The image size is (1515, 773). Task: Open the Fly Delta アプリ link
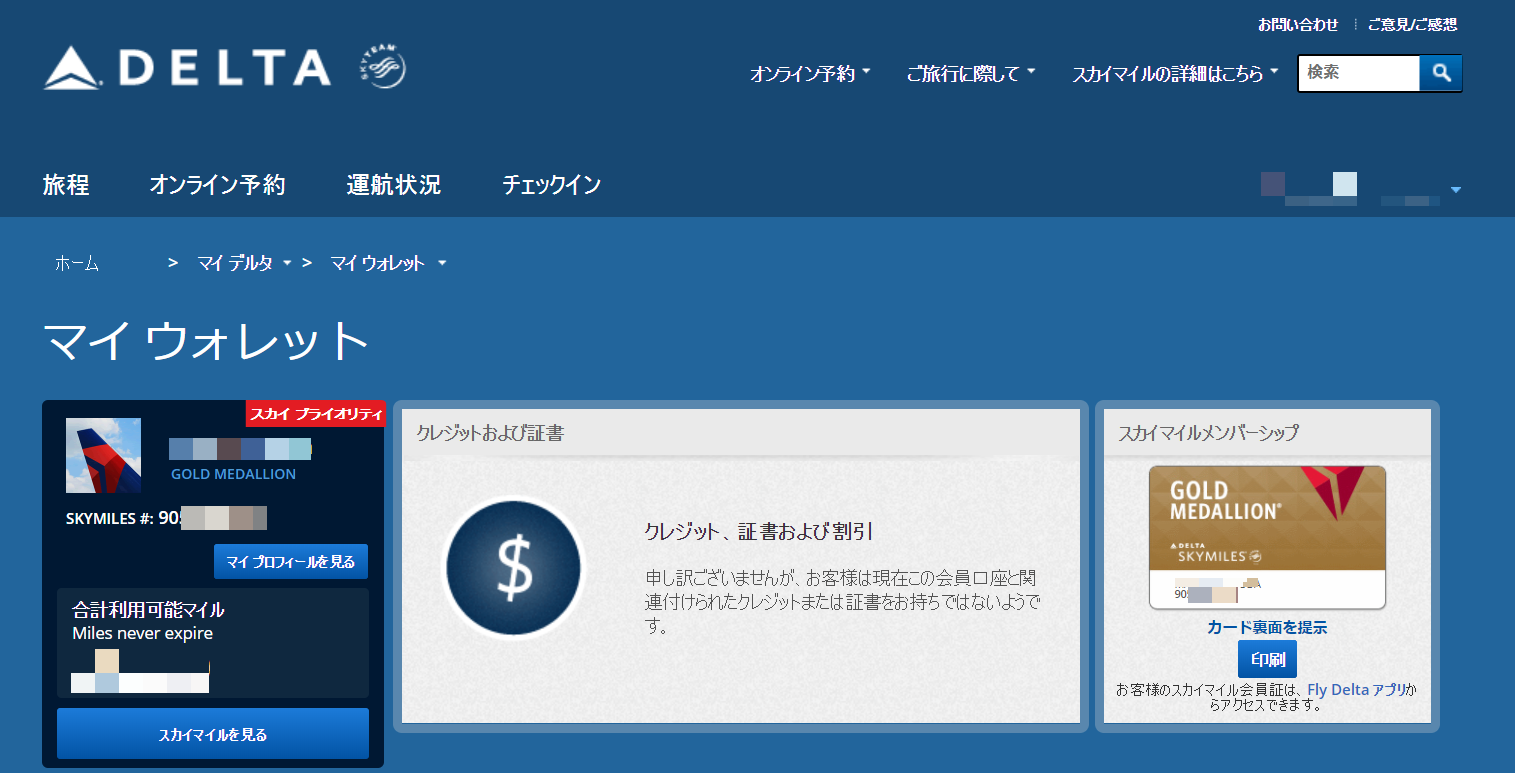(1356, 690)
